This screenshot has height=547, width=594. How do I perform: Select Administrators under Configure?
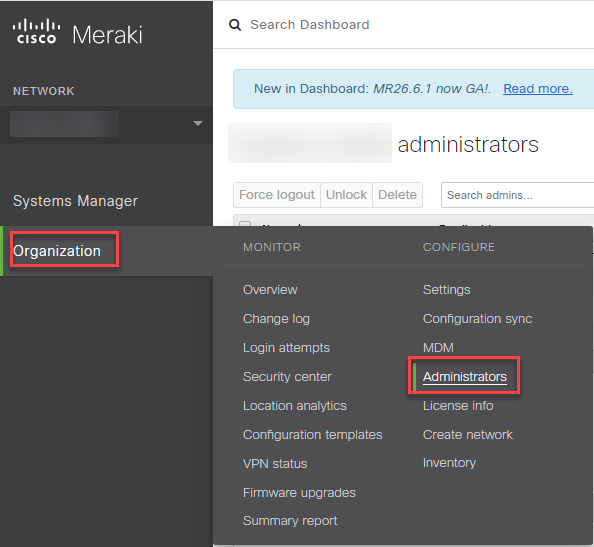tap(465, 377)
